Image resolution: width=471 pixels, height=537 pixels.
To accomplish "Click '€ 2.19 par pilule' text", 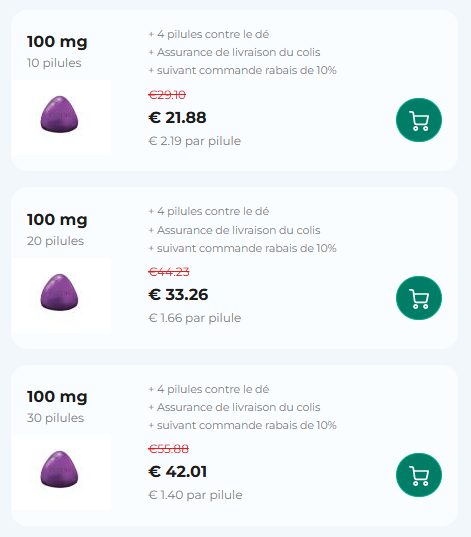I will tap(195, 141).
